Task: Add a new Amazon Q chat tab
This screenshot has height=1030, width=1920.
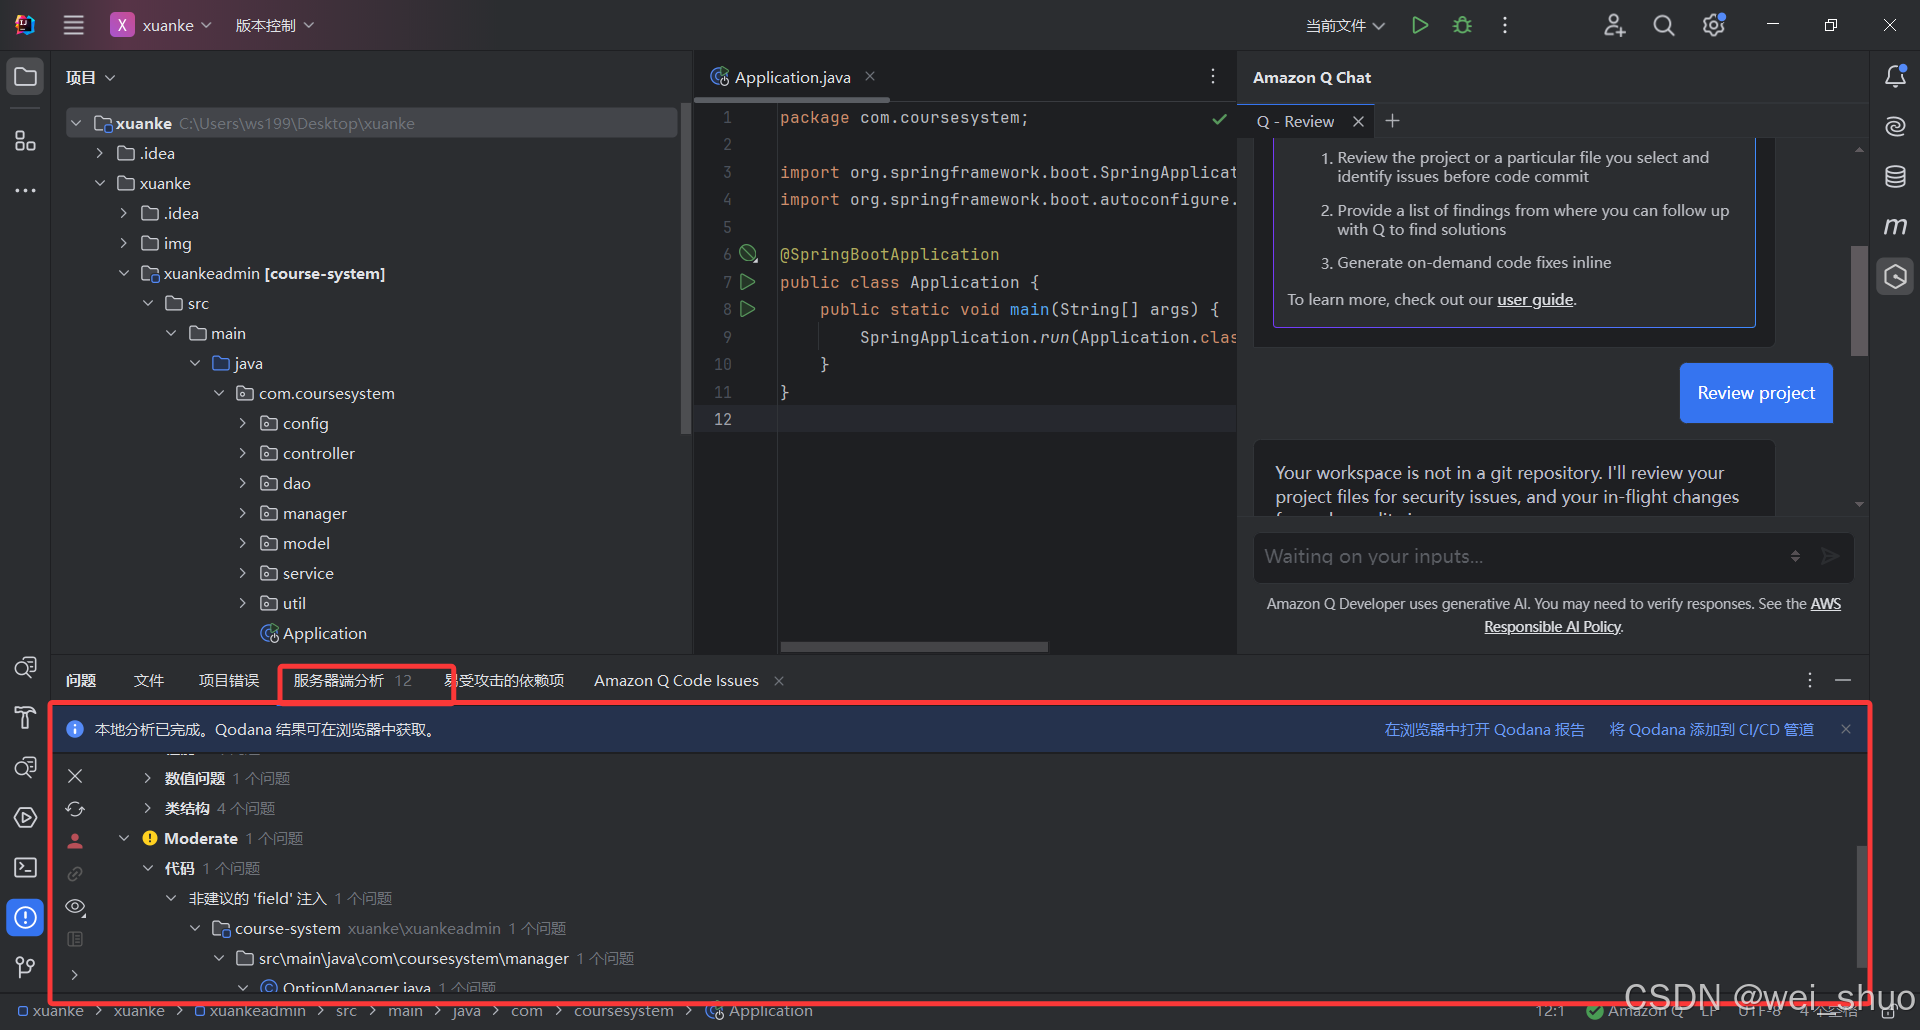Action: tap(1392, 121)
